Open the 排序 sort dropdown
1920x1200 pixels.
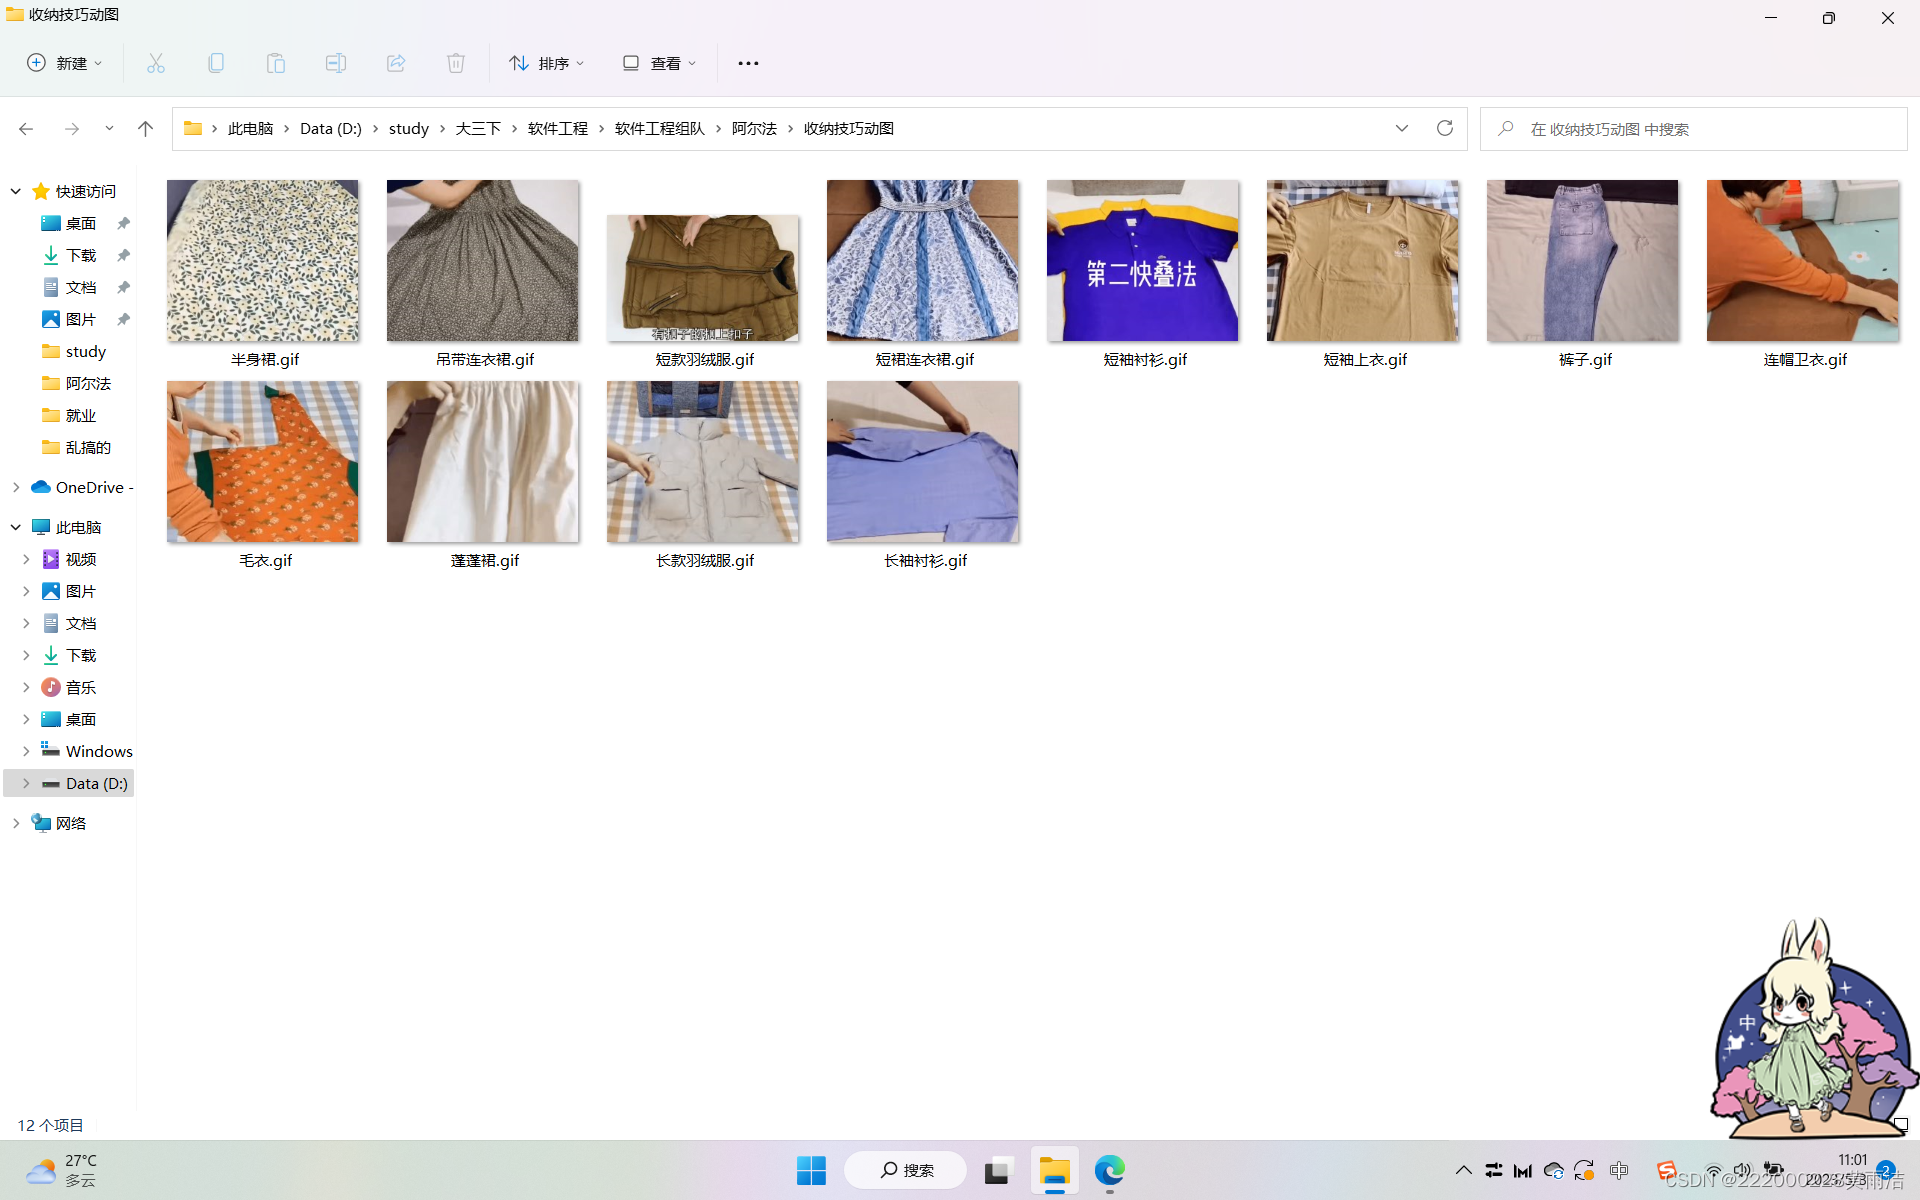point(546,63)
